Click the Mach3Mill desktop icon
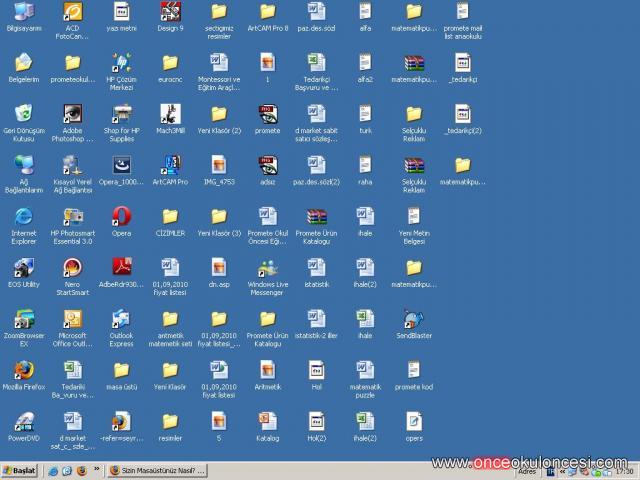 coord(170,114)
